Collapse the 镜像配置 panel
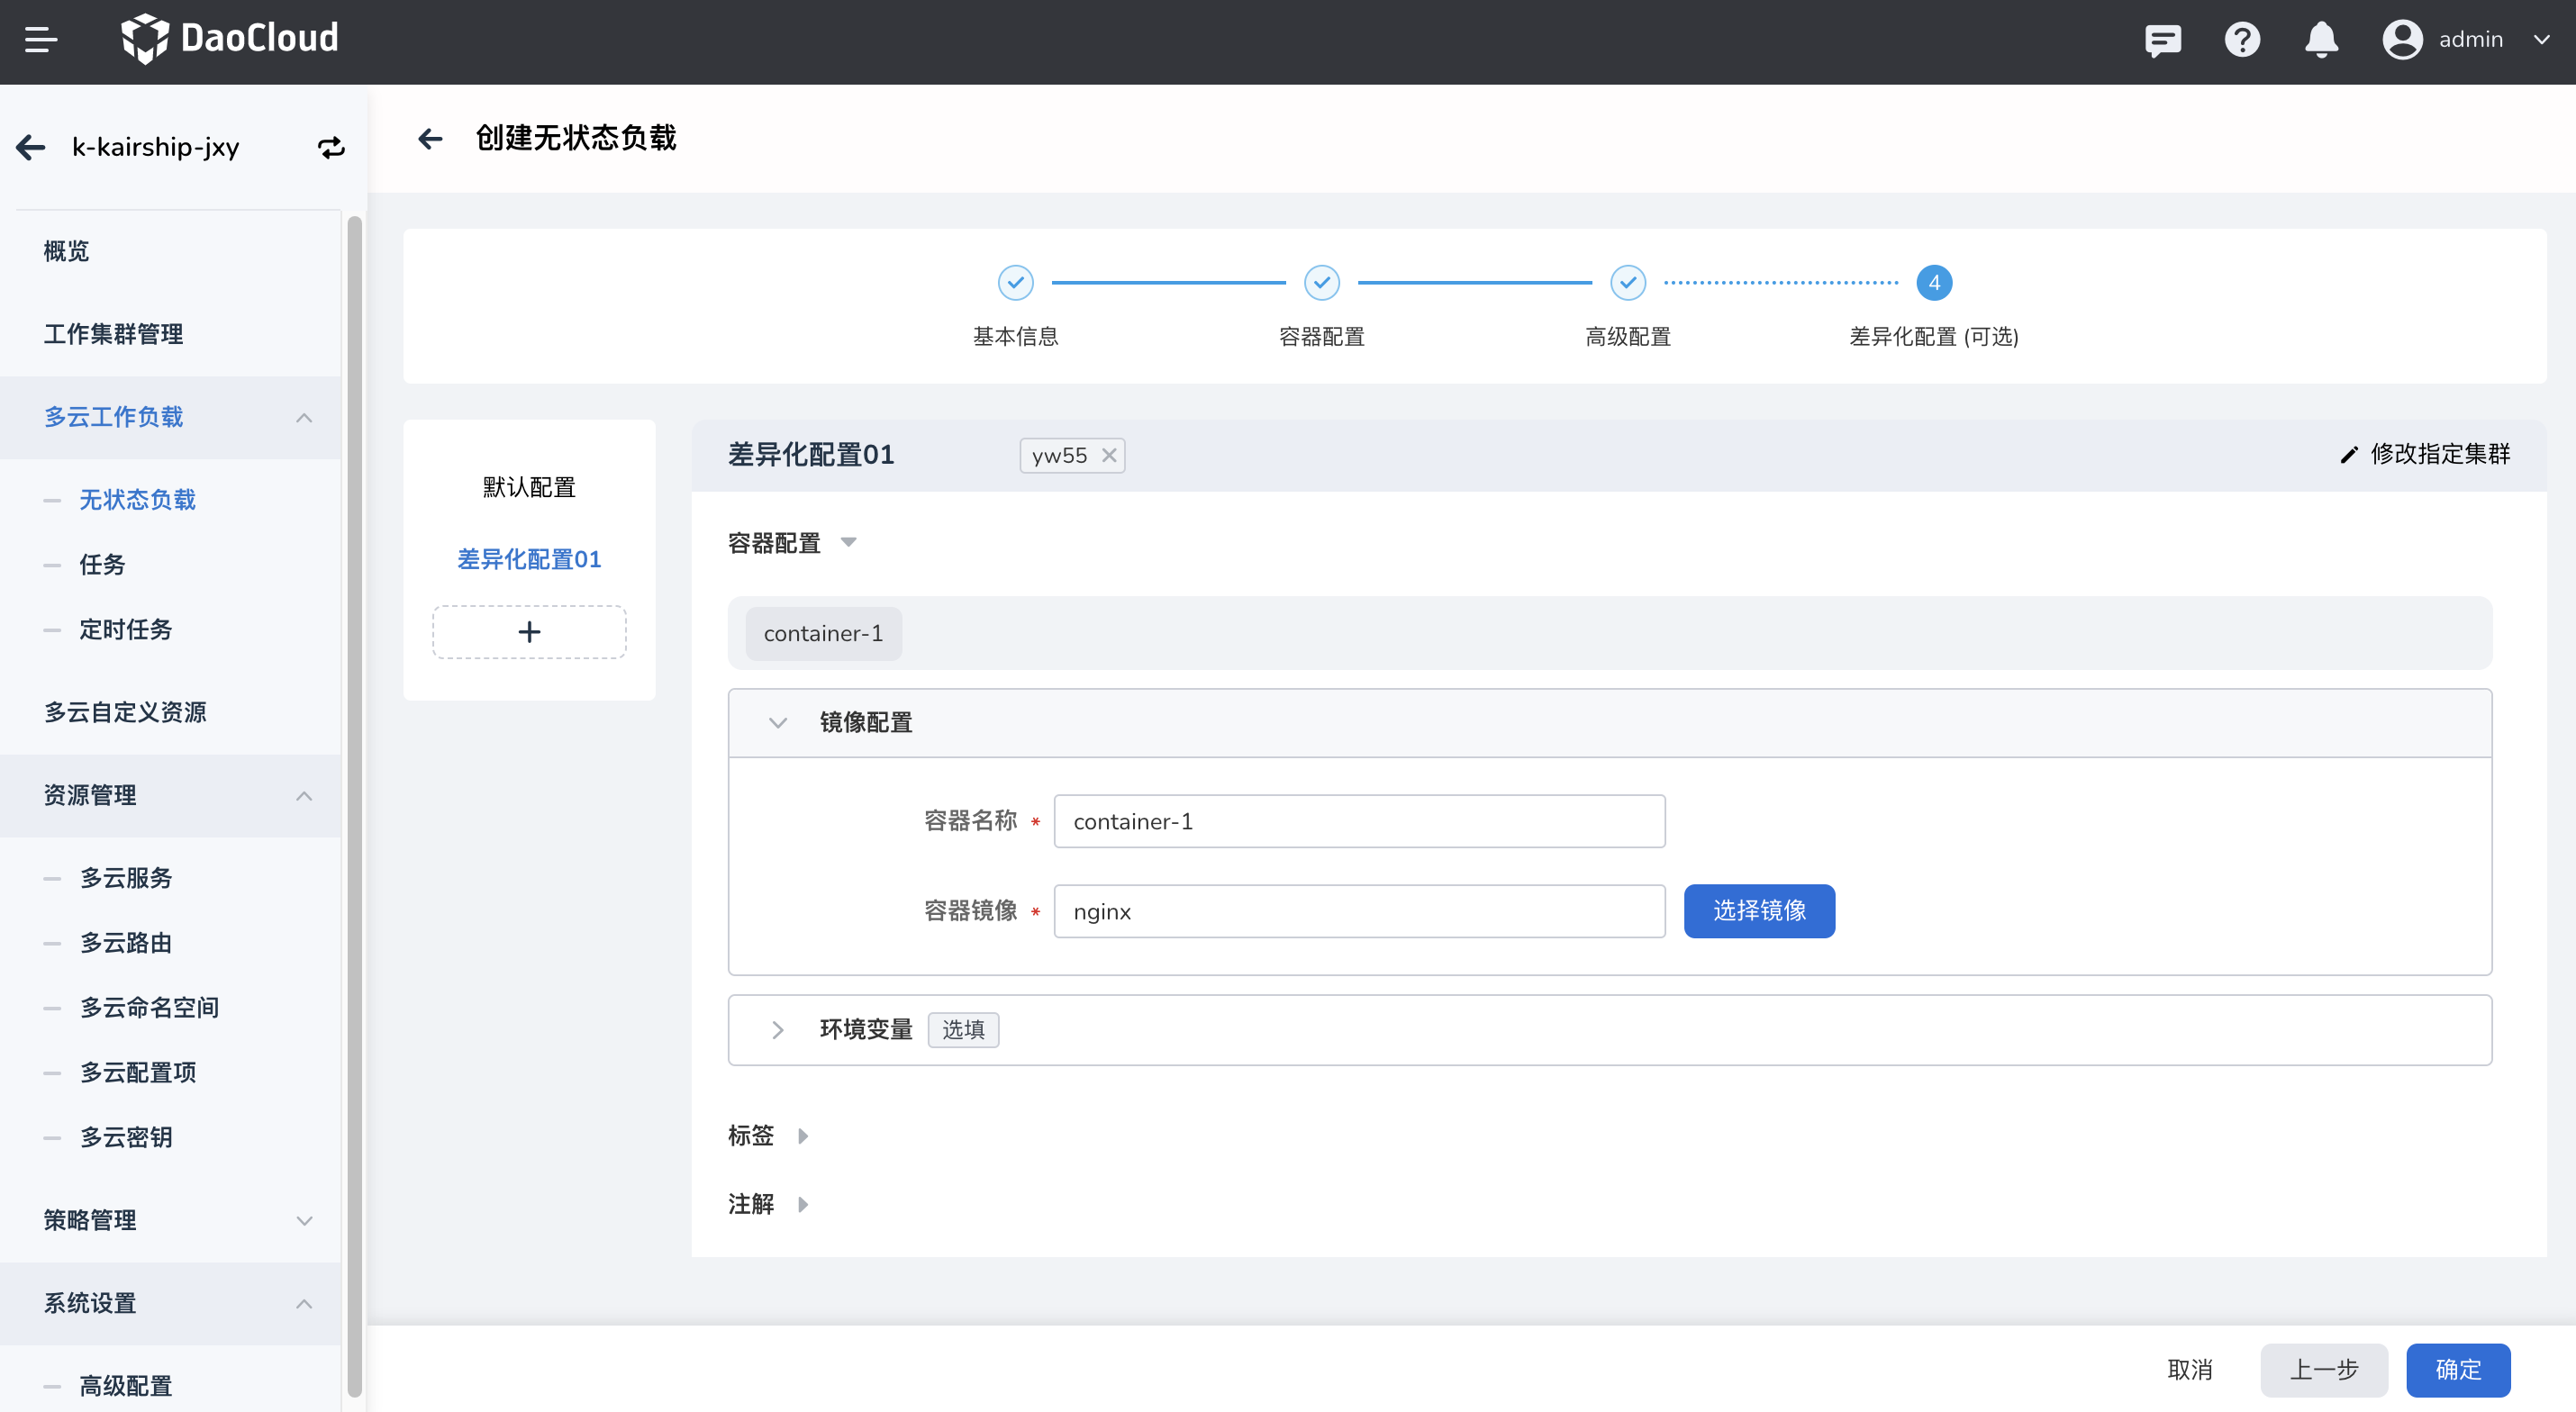This screenshot has width=2576, height=1412. click(x=777, y=722)
